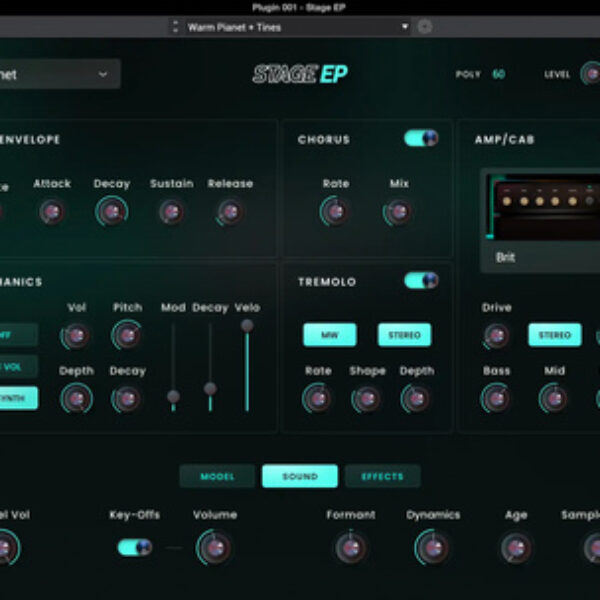Click the Chorus Rate knob
This screenshot has height=600, width=600.
pyautogui.click(x=336, y=212)
